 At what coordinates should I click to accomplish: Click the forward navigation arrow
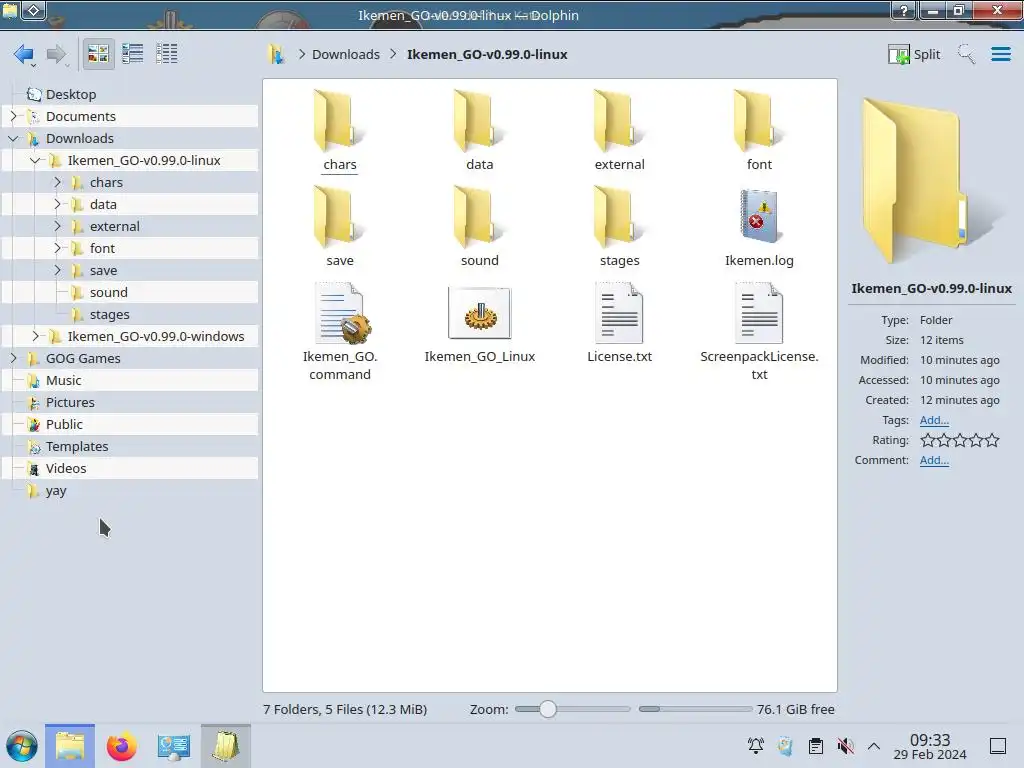(57, 54)
